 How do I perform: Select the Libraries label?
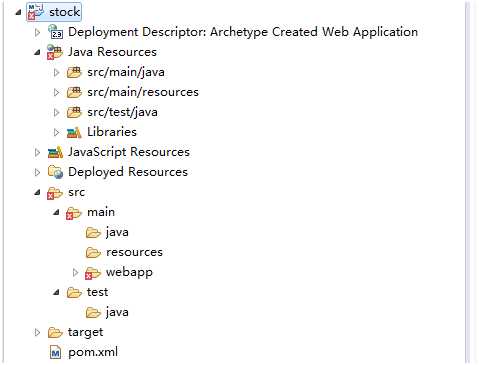tap(112, 132)
